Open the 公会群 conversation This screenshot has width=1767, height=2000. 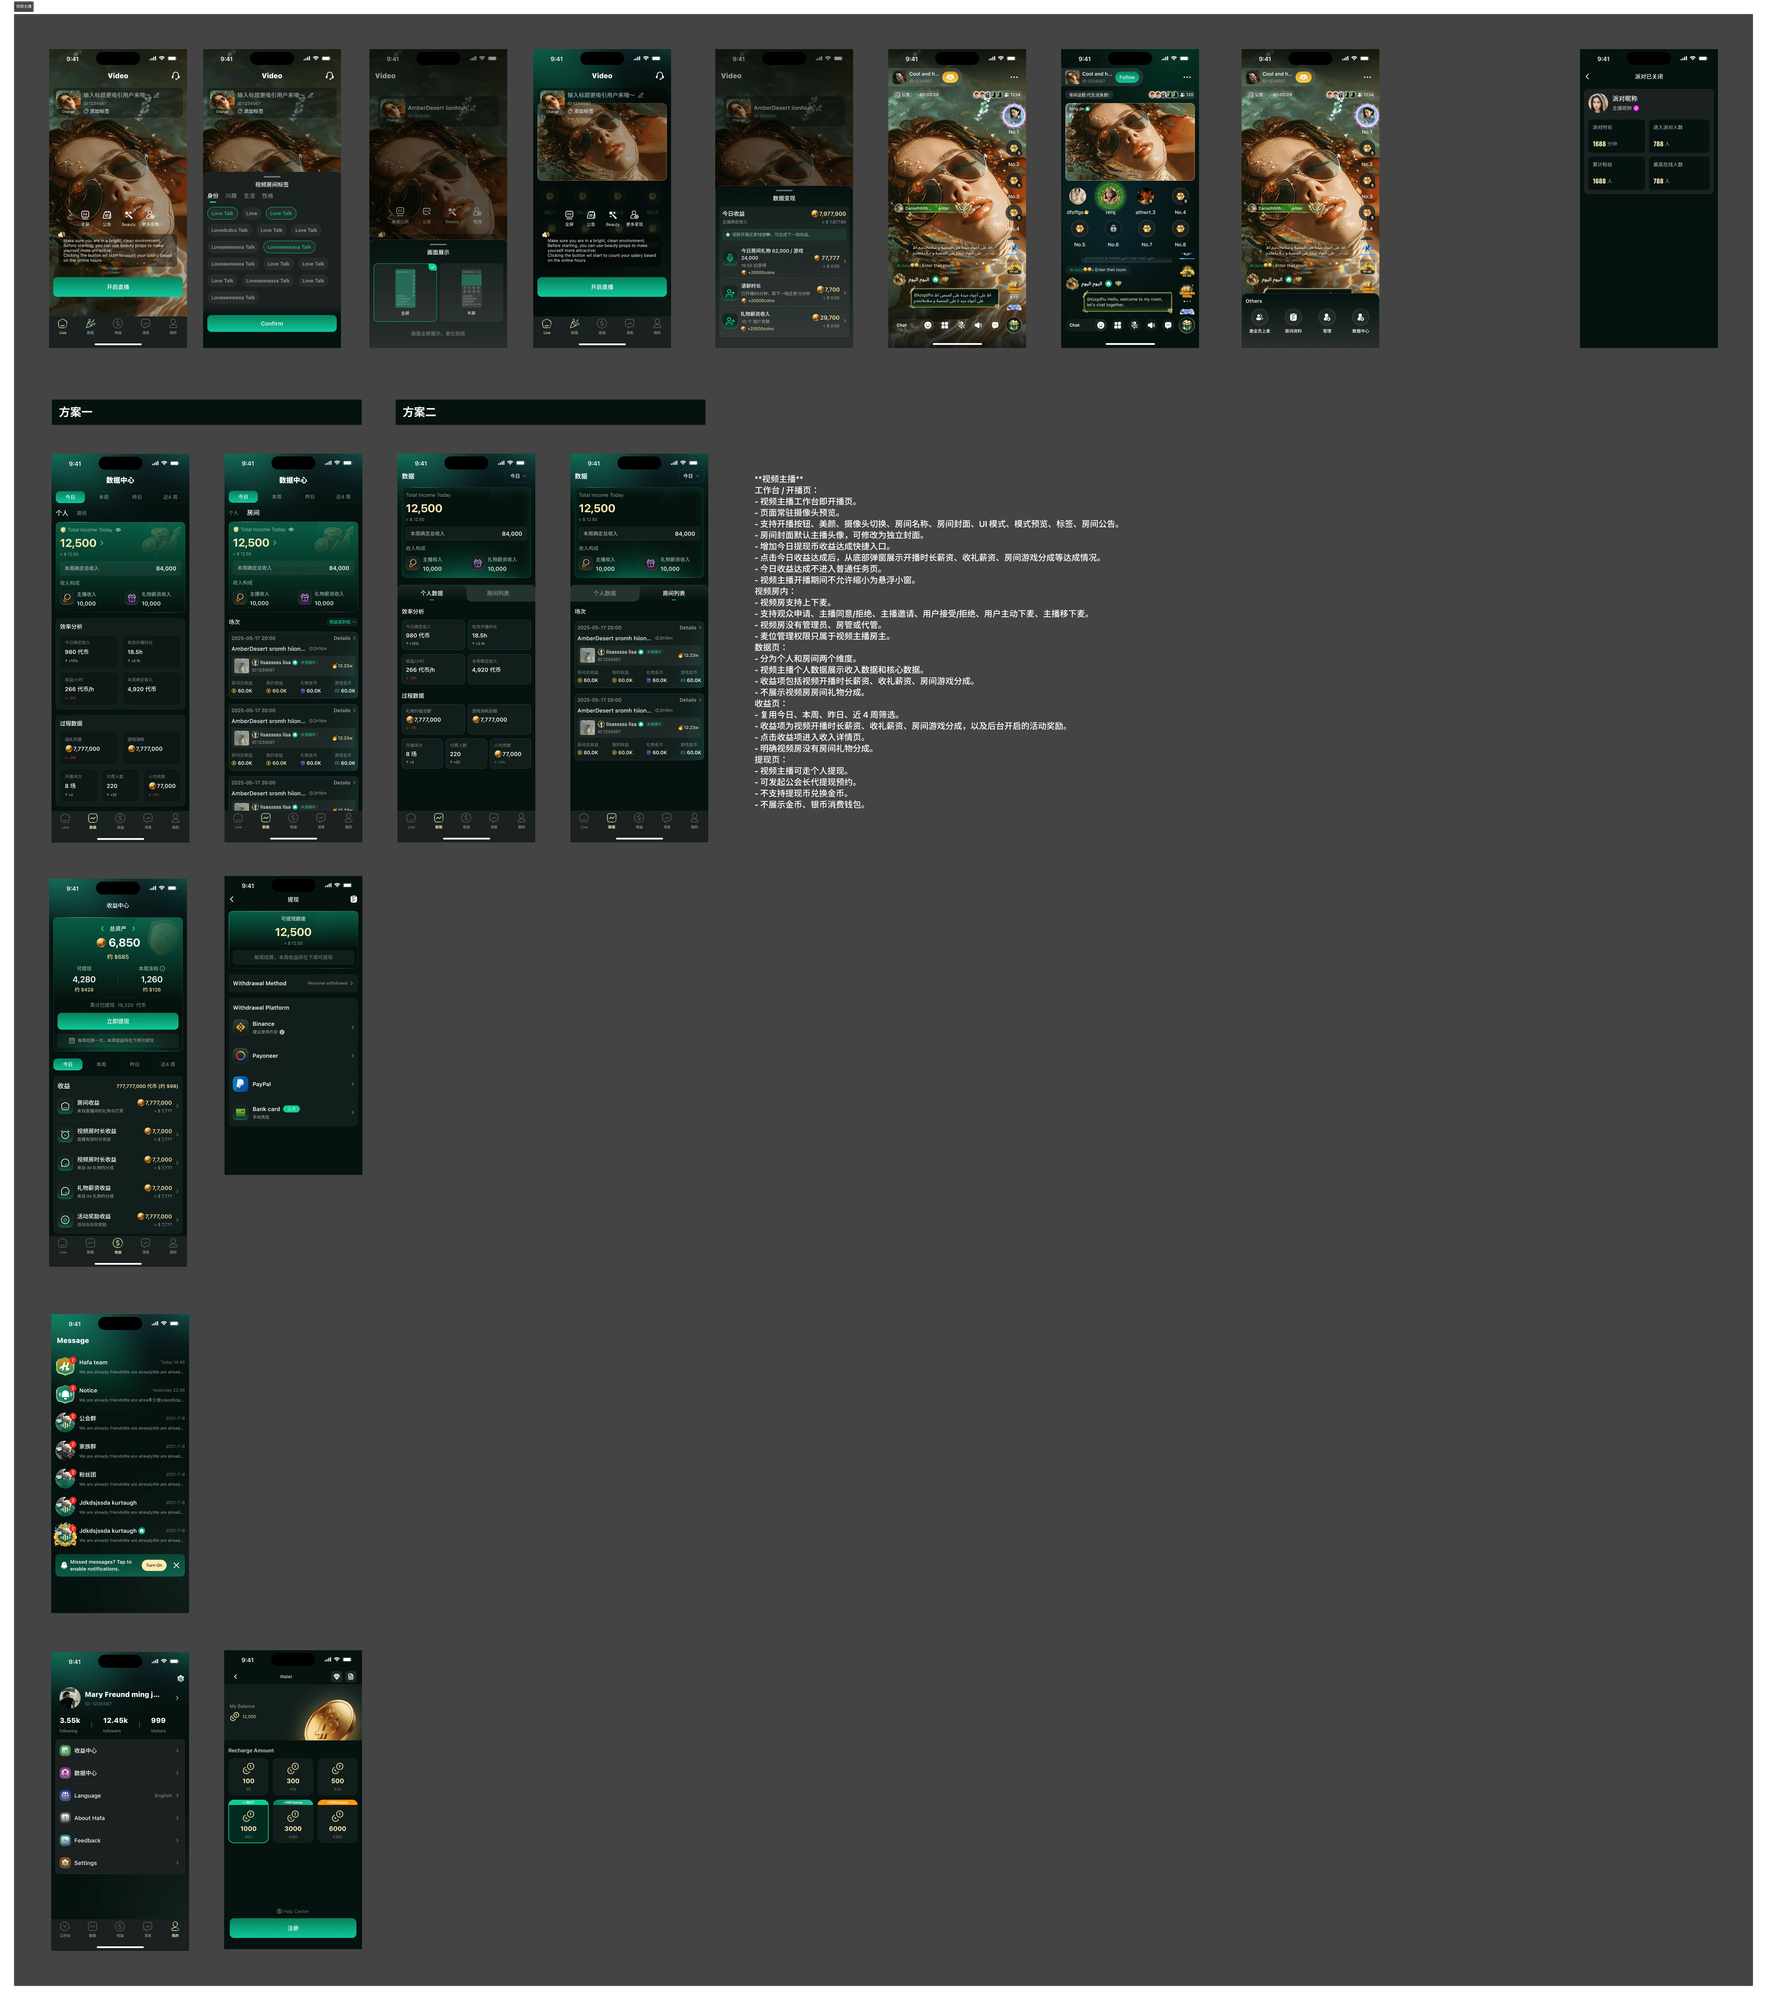tap(120, 1422)
